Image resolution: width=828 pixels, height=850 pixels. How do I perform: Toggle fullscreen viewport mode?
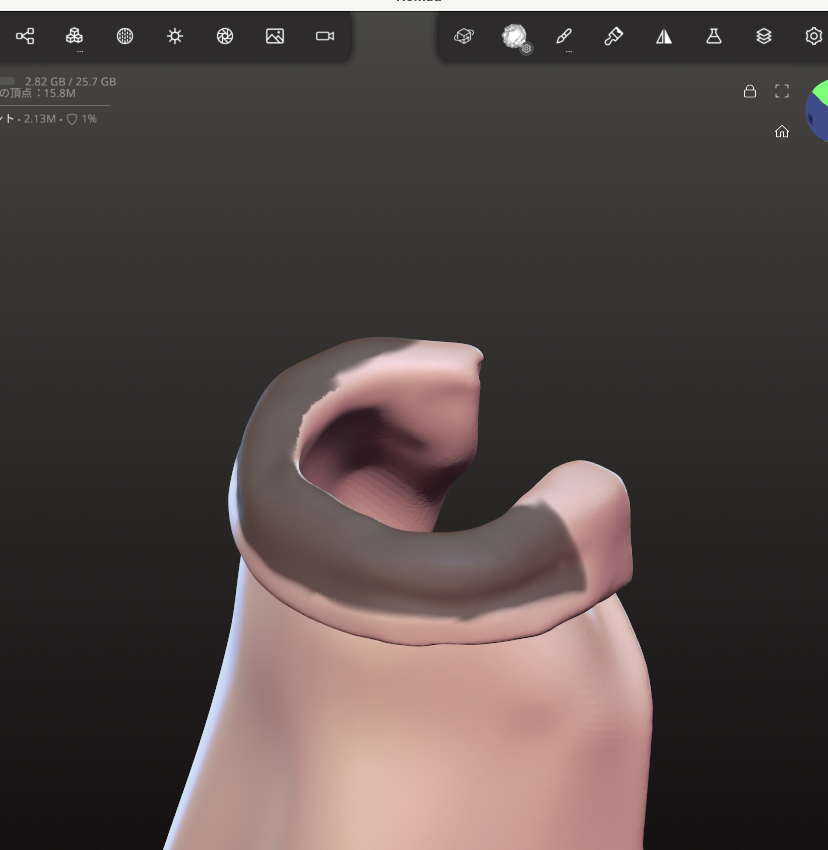tap(782, 91)
